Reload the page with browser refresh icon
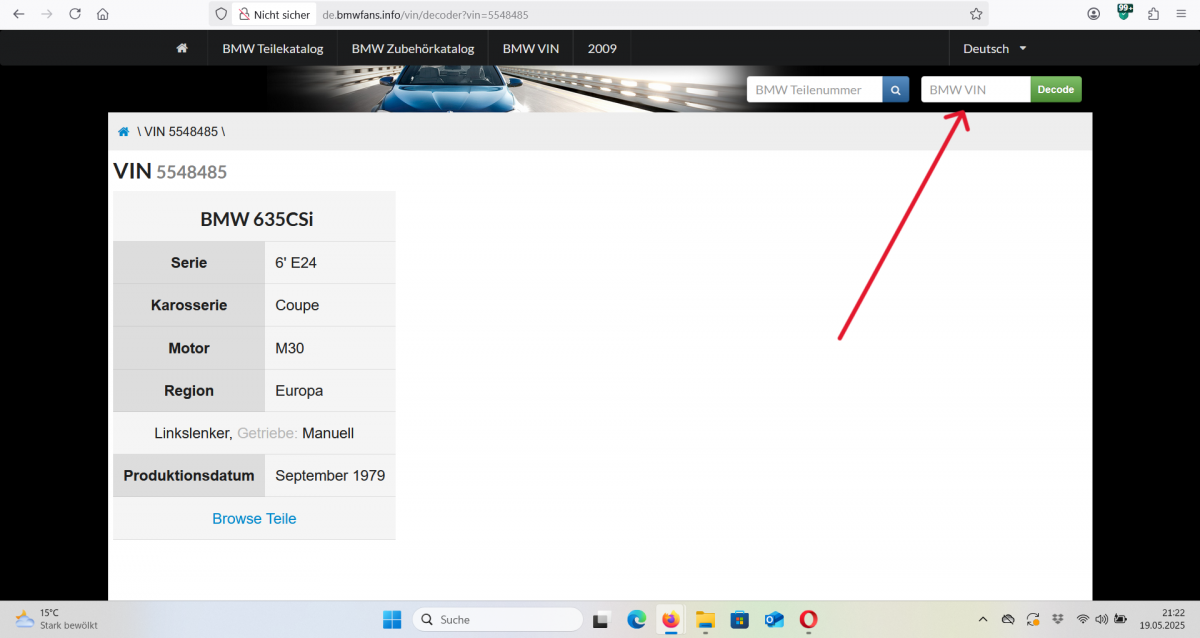This screenshot has height=638, width=1200. 75,14
